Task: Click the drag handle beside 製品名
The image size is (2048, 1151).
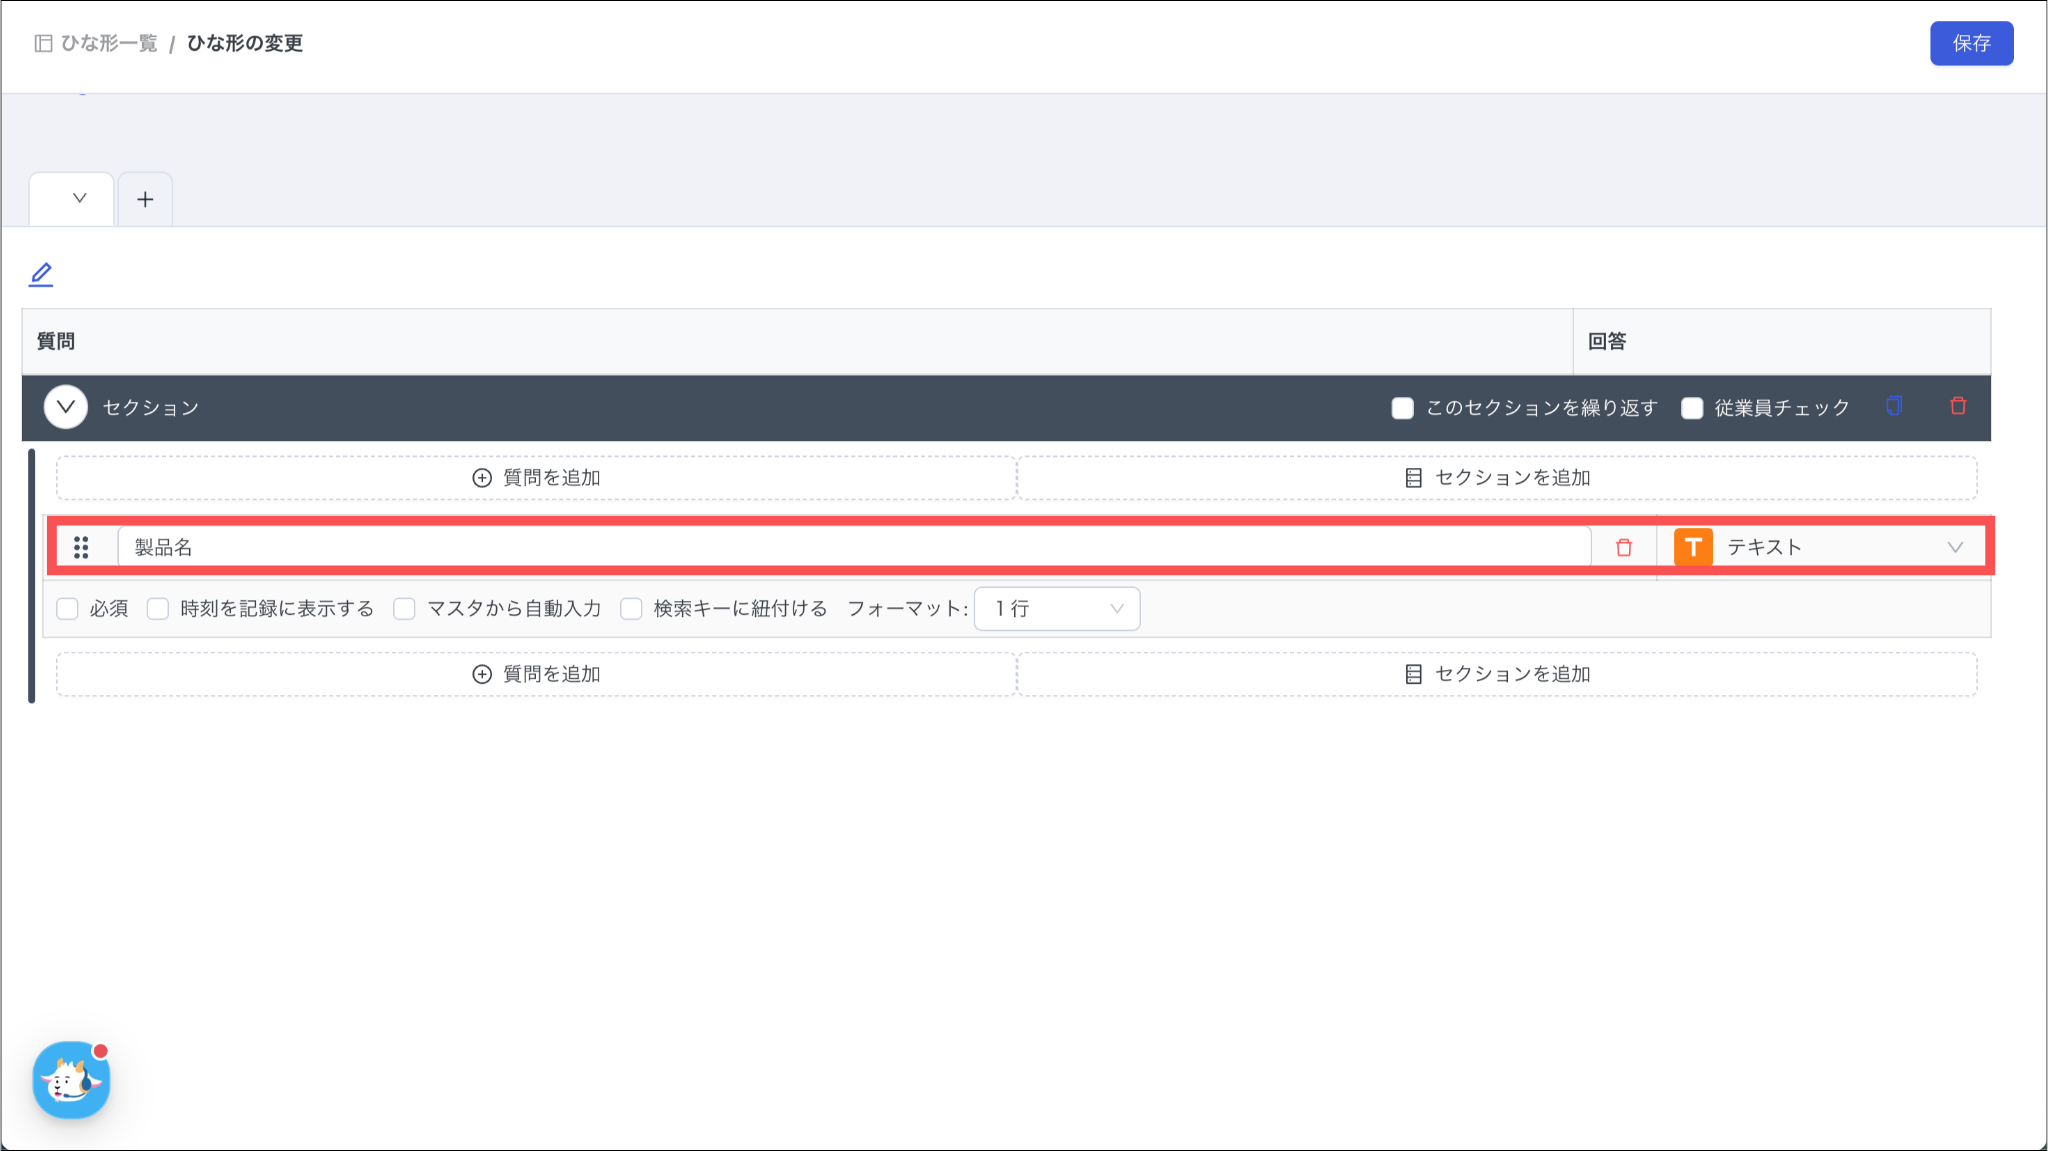Action: [x=81, y=547]
